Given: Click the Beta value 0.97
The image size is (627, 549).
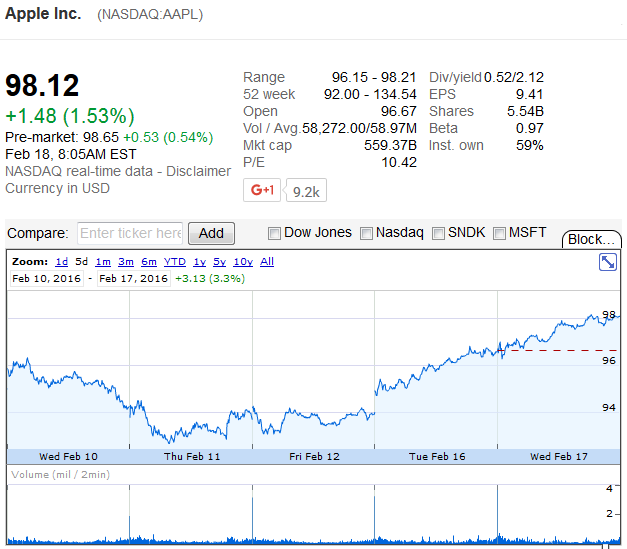Looking at the screenshot, I should click(529, 128).
